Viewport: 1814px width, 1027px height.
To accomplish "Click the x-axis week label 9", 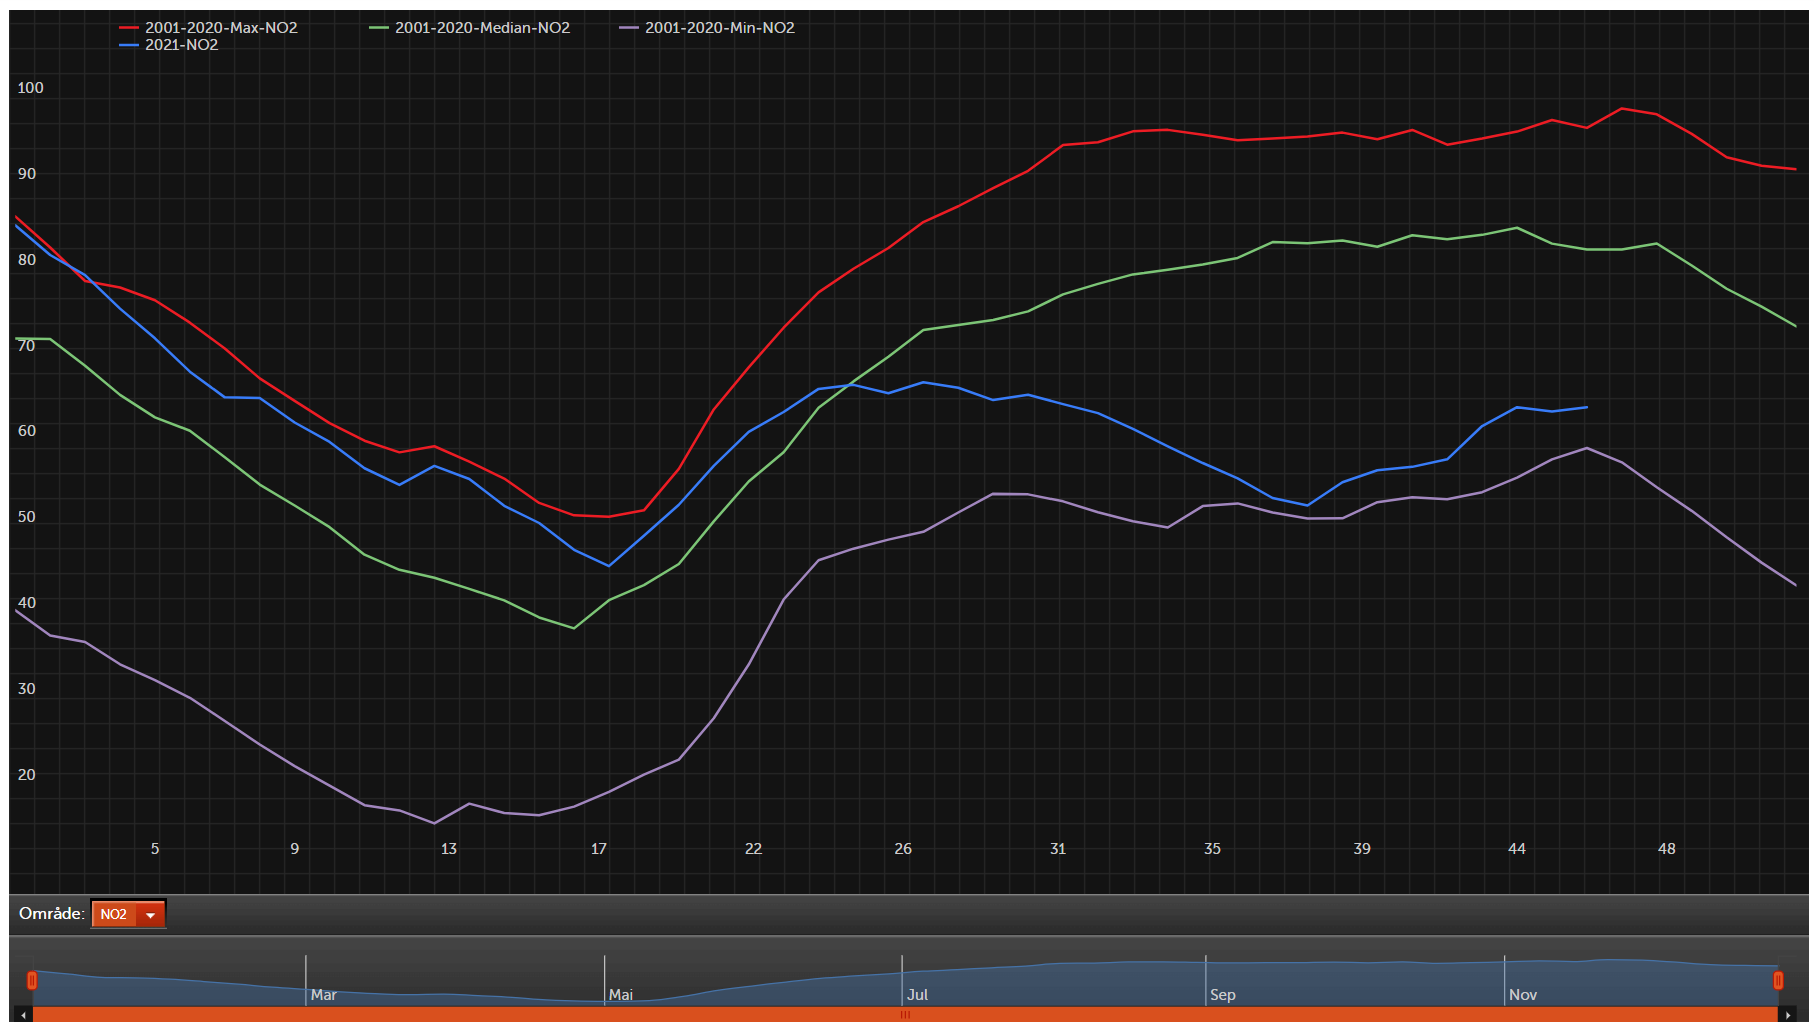I will [x=295, y=849].
